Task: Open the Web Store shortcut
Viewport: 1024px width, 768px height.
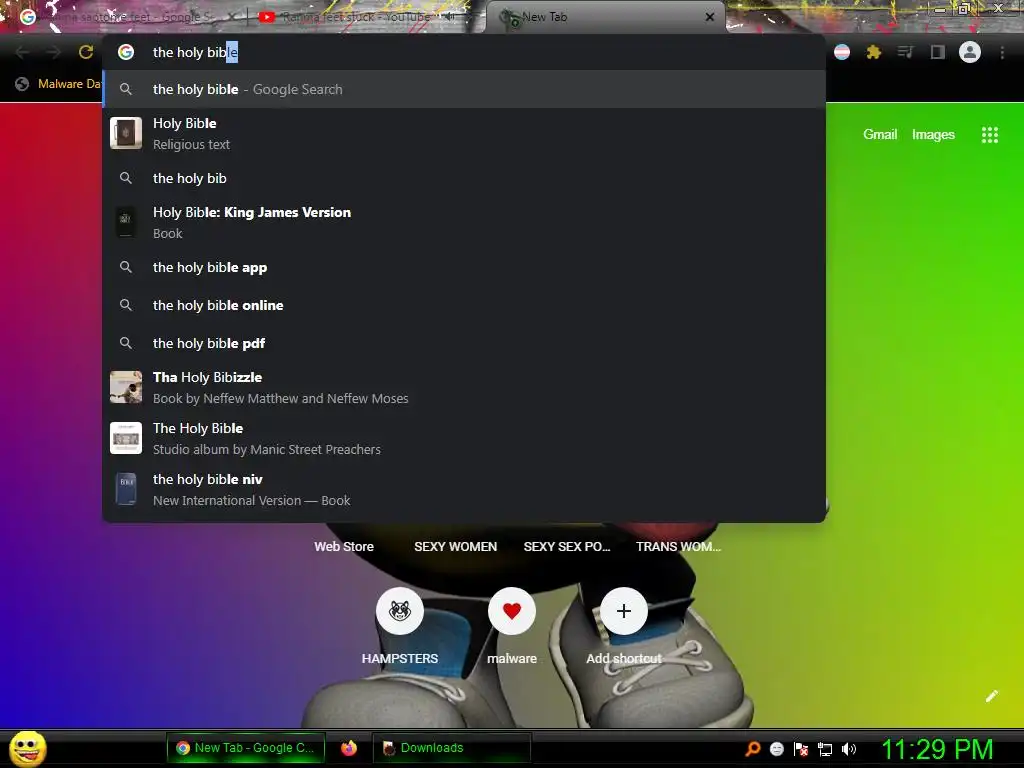Action: [344, 547]
